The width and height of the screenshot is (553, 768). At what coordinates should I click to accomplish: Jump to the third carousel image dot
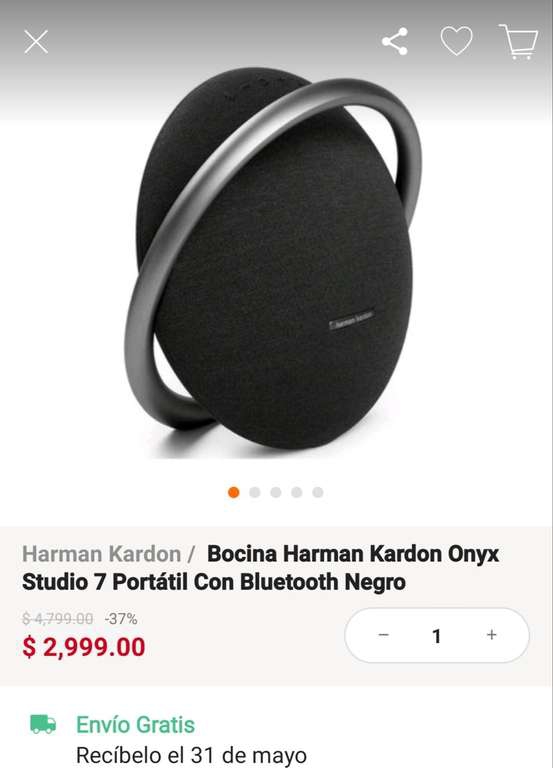(x=276, y=492)
